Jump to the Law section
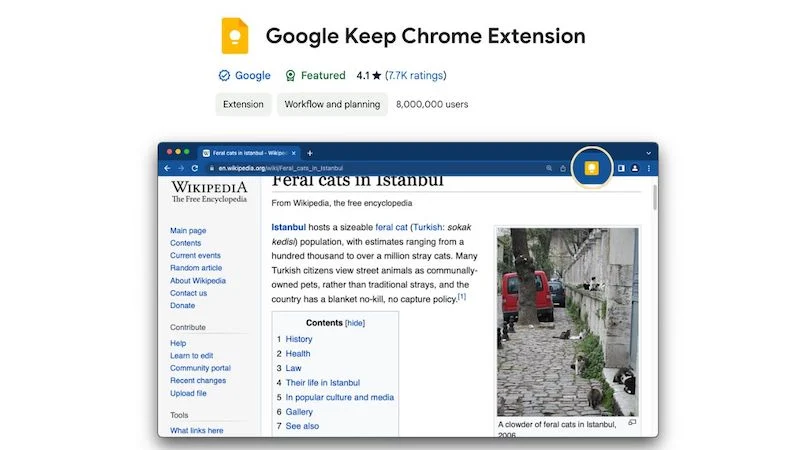The width and height of the screenshot is (800, 450). point(293,368)
